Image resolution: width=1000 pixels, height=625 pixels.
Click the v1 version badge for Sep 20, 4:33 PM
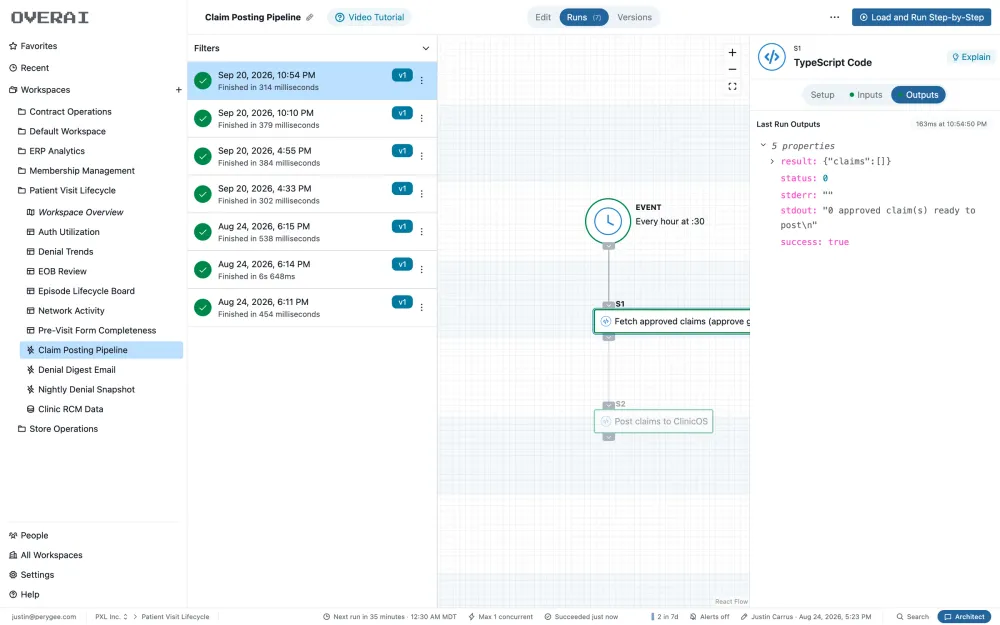(402, 189)
